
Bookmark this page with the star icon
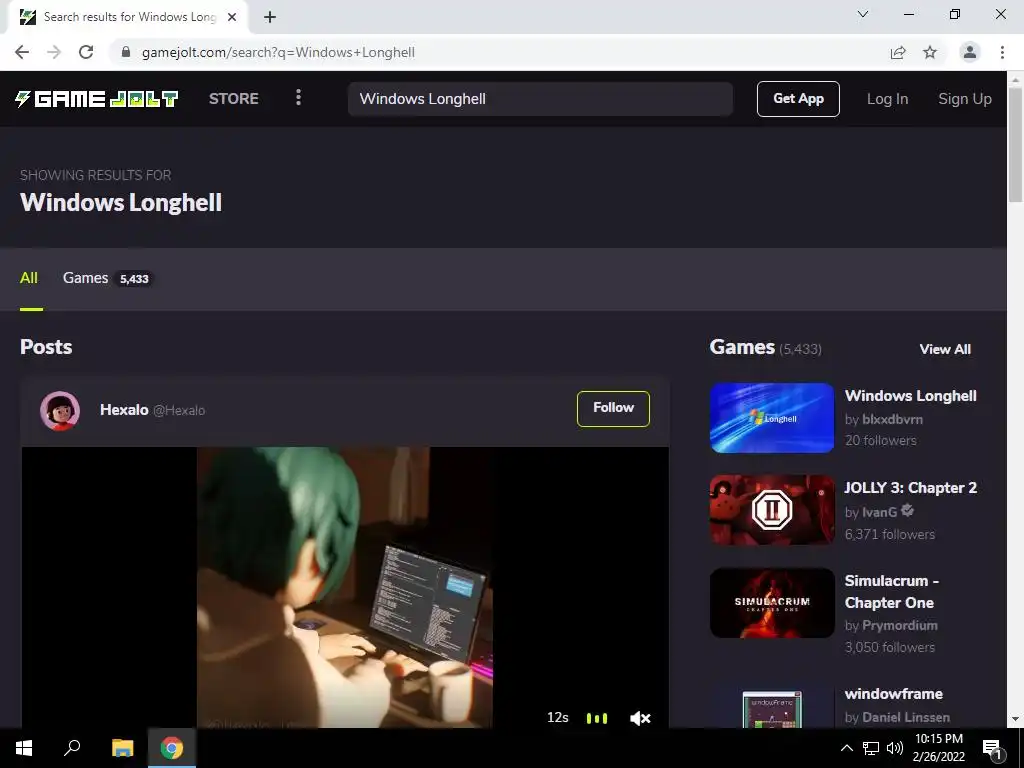click(x=930, y=52)
